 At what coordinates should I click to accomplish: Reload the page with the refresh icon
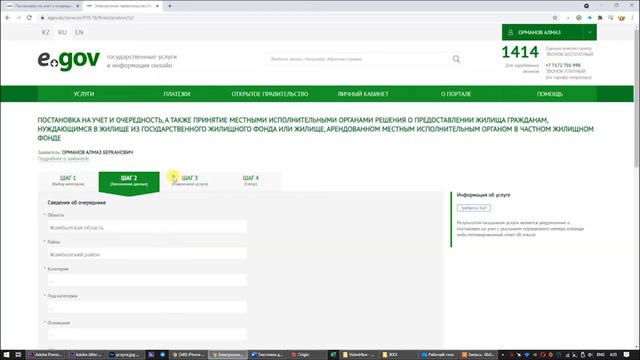tap(29, 18)
